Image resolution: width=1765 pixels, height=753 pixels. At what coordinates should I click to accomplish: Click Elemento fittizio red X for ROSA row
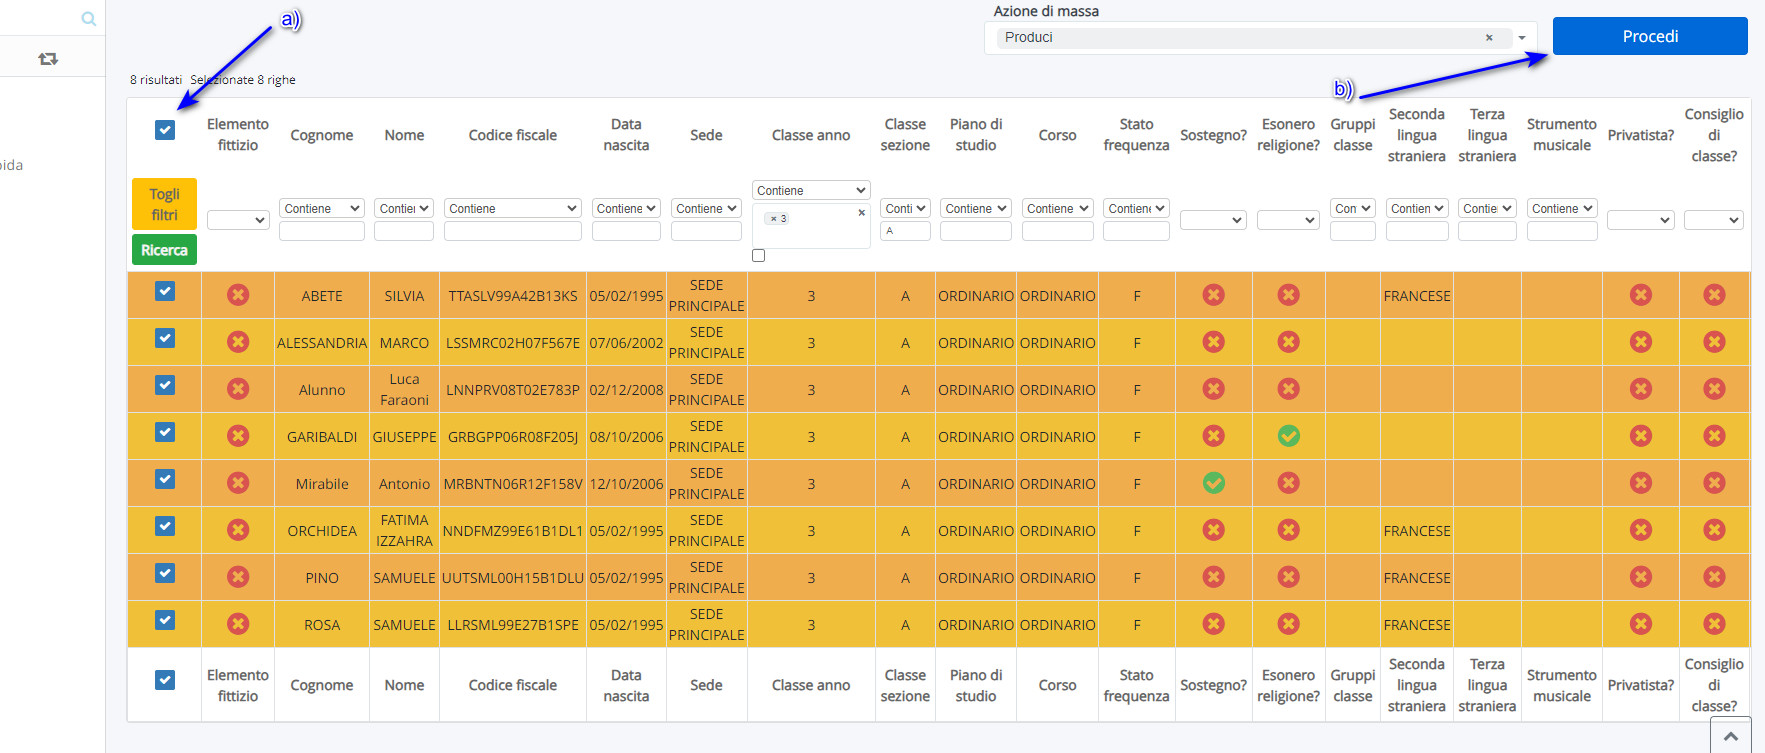pyautogui.click(x=238, y=624)
